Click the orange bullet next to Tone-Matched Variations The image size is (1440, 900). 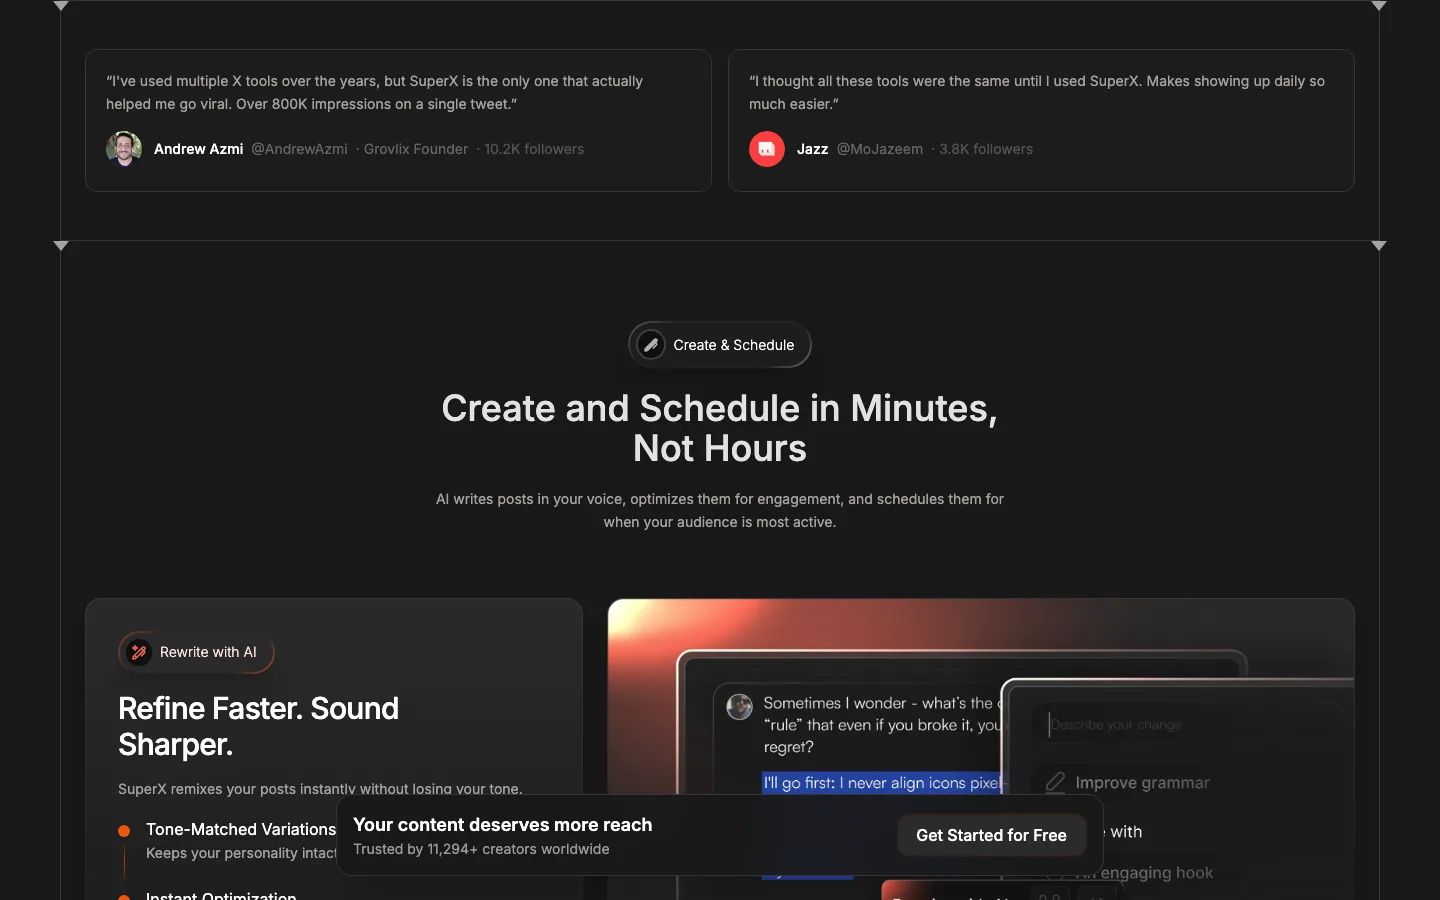pyautogui.click(x=124, y=830)
